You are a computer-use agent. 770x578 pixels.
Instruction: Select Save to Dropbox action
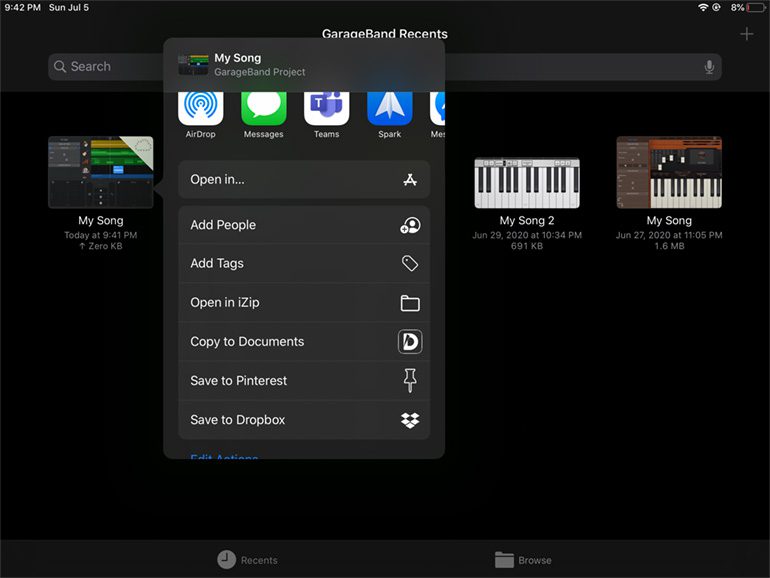304,420
